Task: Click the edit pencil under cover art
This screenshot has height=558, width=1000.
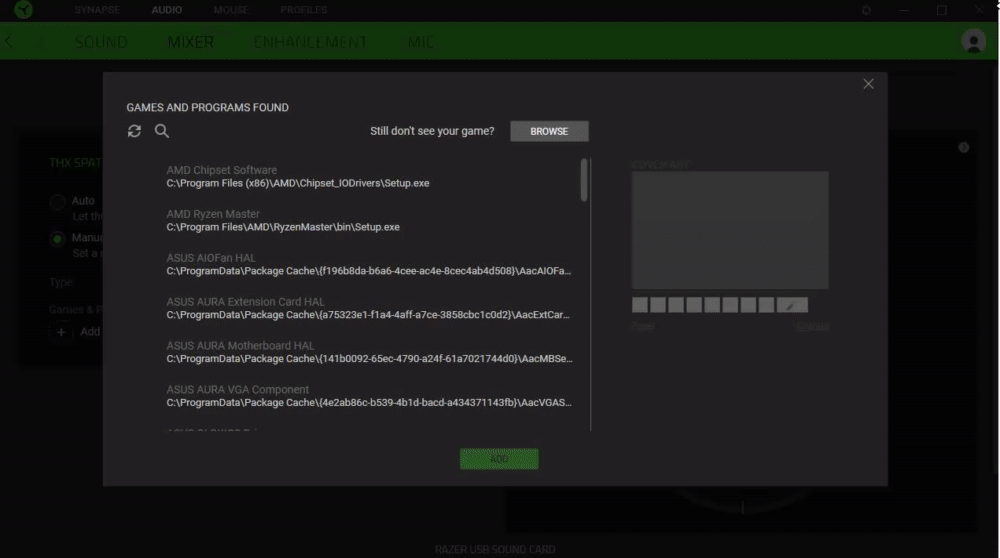Action: [791, 305]
